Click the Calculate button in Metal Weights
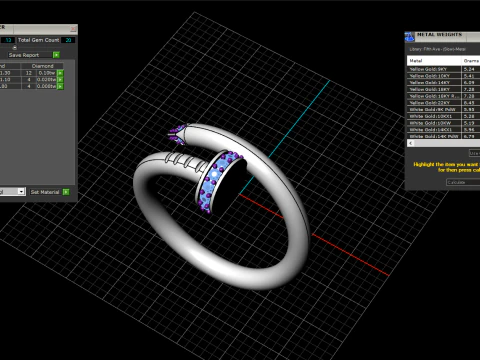Image resolution: width=480 pixels, height=360 pixels. 463,182
